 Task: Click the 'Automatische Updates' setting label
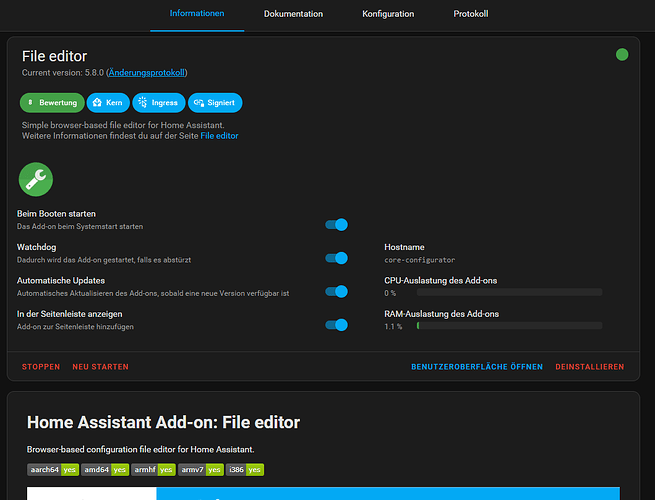tap(61, 281)
